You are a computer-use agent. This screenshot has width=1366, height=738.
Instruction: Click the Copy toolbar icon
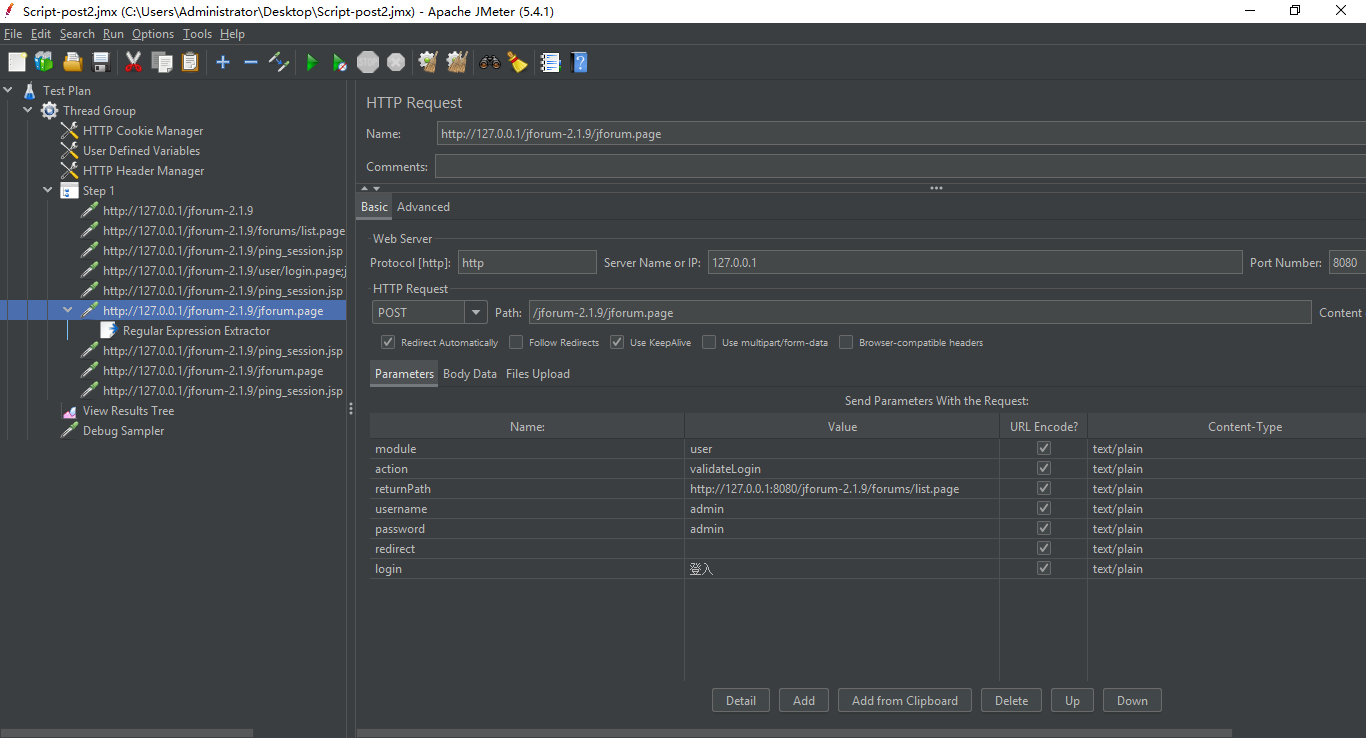pyautogui.click(x=161, y=62)
